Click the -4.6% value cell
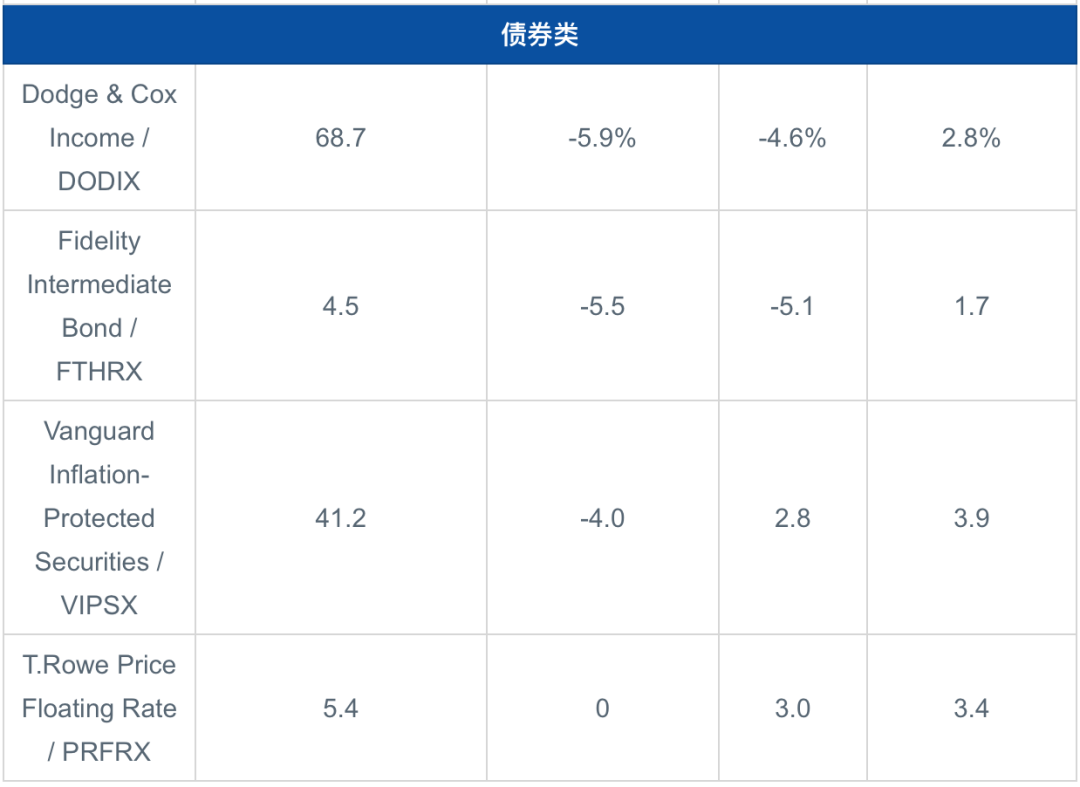The width and height of the screenshot is (1080, 787). point(792,138)
